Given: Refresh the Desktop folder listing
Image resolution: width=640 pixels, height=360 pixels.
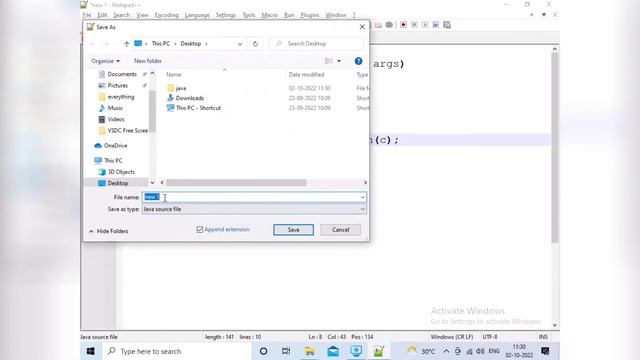Looking at the screenshot, I should (x=256, y=44).
